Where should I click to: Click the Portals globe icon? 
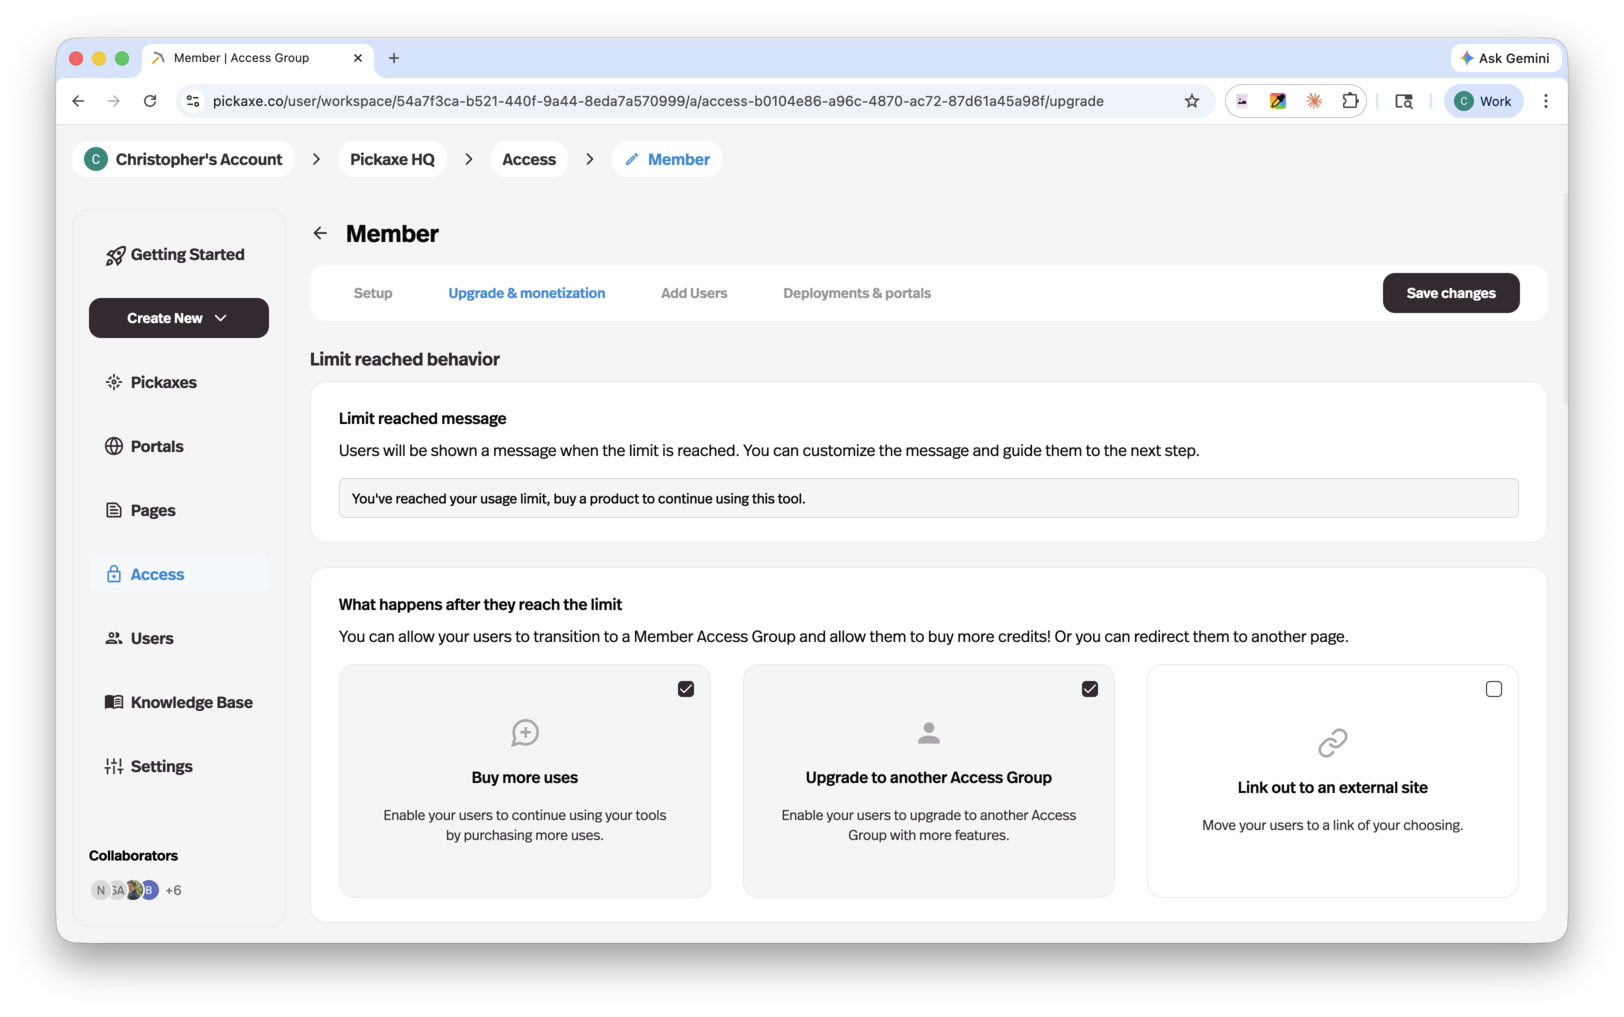114,446
